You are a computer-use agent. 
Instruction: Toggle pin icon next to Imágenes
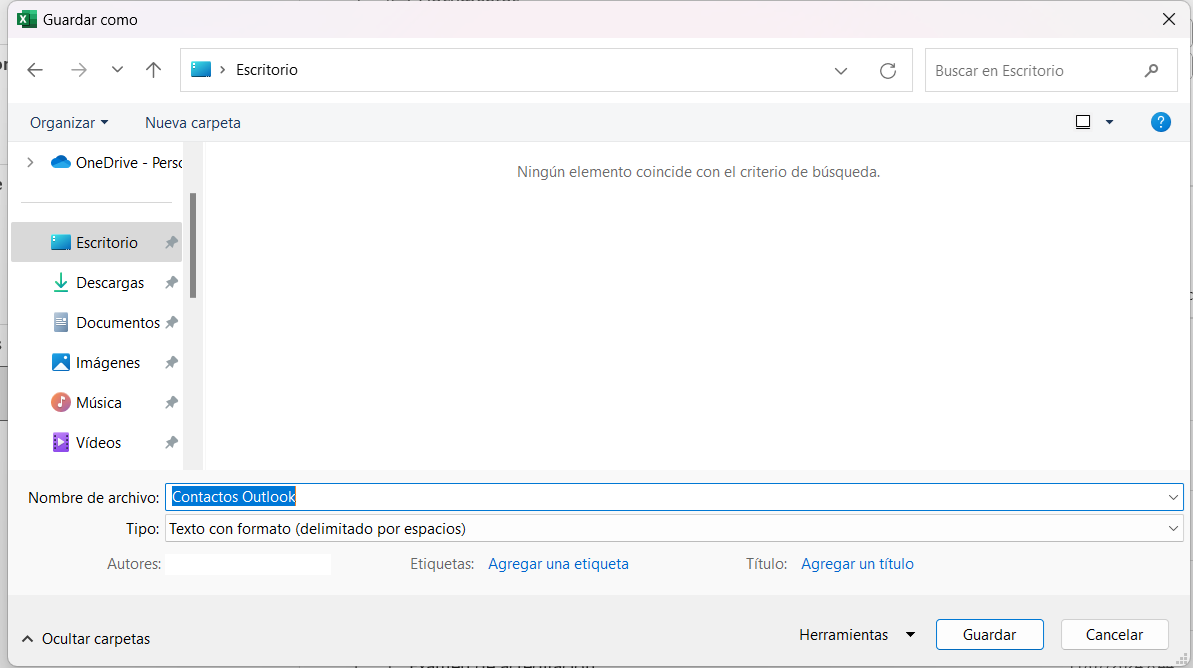click(x=171, y=363)
